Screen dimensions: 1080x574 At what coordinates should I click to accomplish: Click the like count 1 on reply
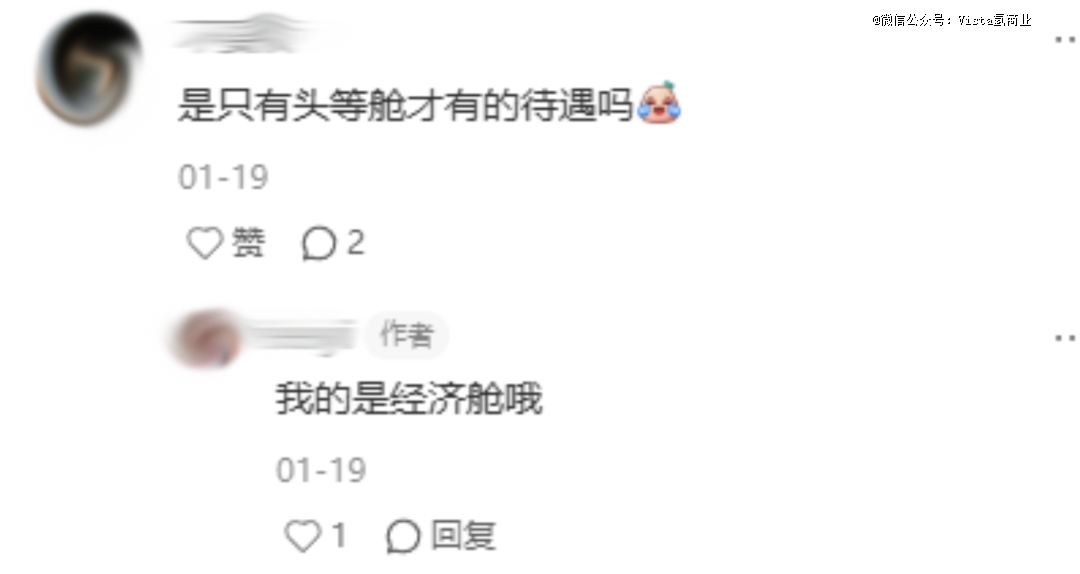click(338, 535)
